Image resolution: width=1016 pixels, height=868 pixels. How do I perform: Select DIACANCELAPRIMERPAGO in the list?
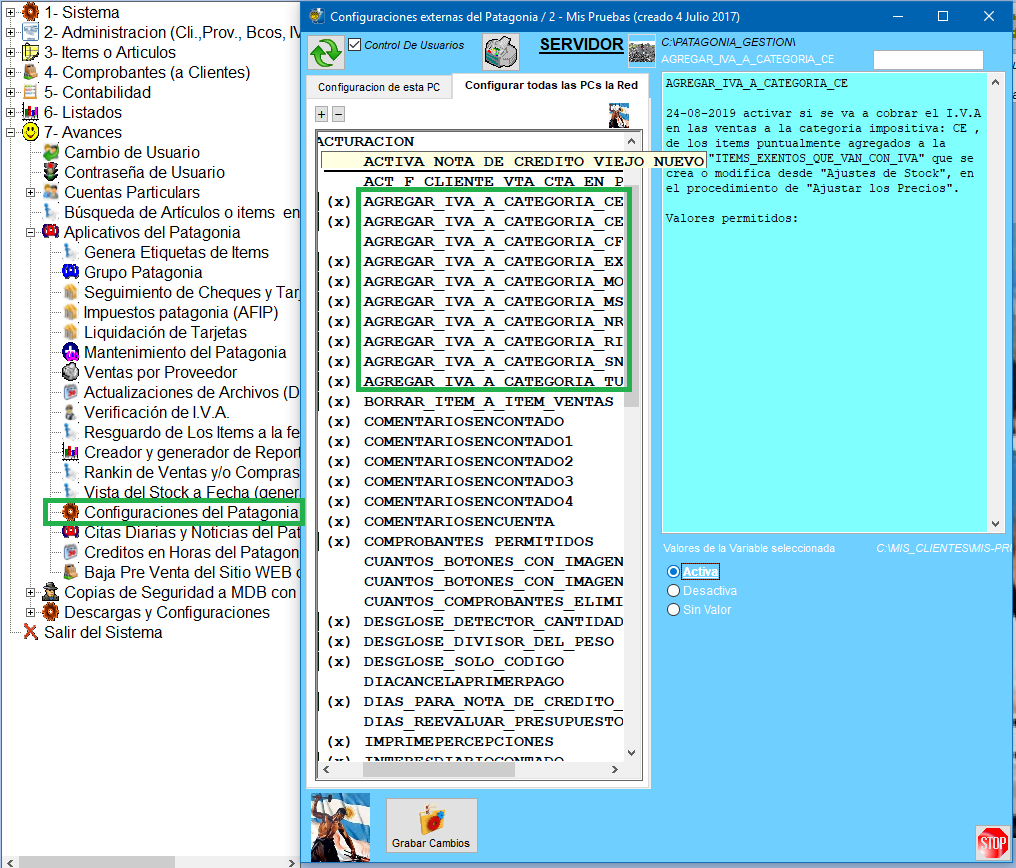click(x=464, y=681)
